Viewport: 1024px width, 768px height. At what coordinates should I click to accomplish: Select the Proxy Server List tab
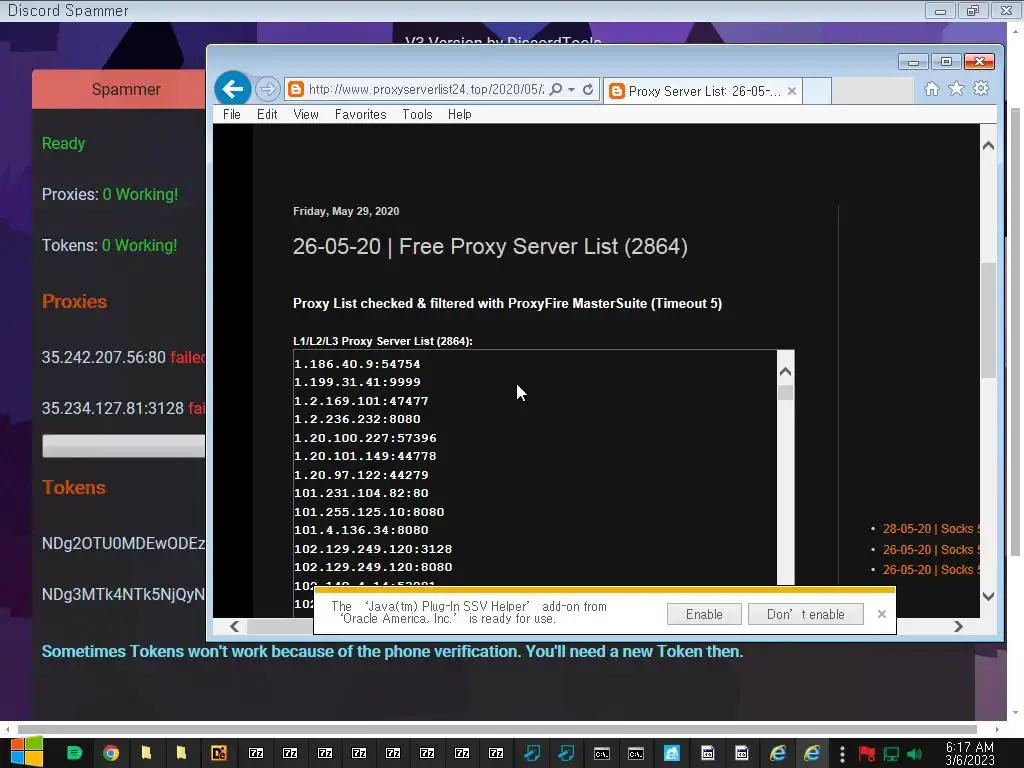[x=702, y=91]
